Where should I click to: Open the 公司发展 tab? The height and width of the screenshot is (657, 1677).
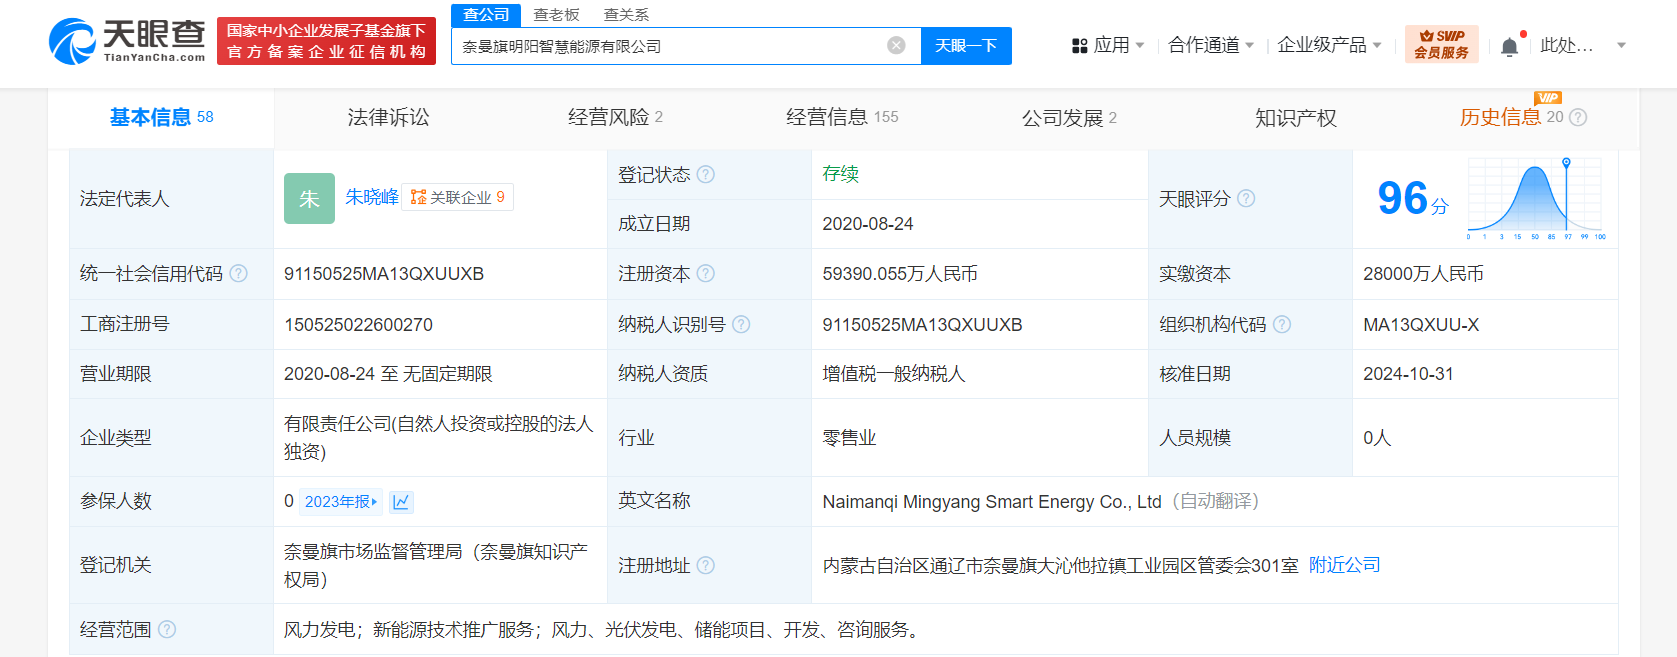point(1069,117)
